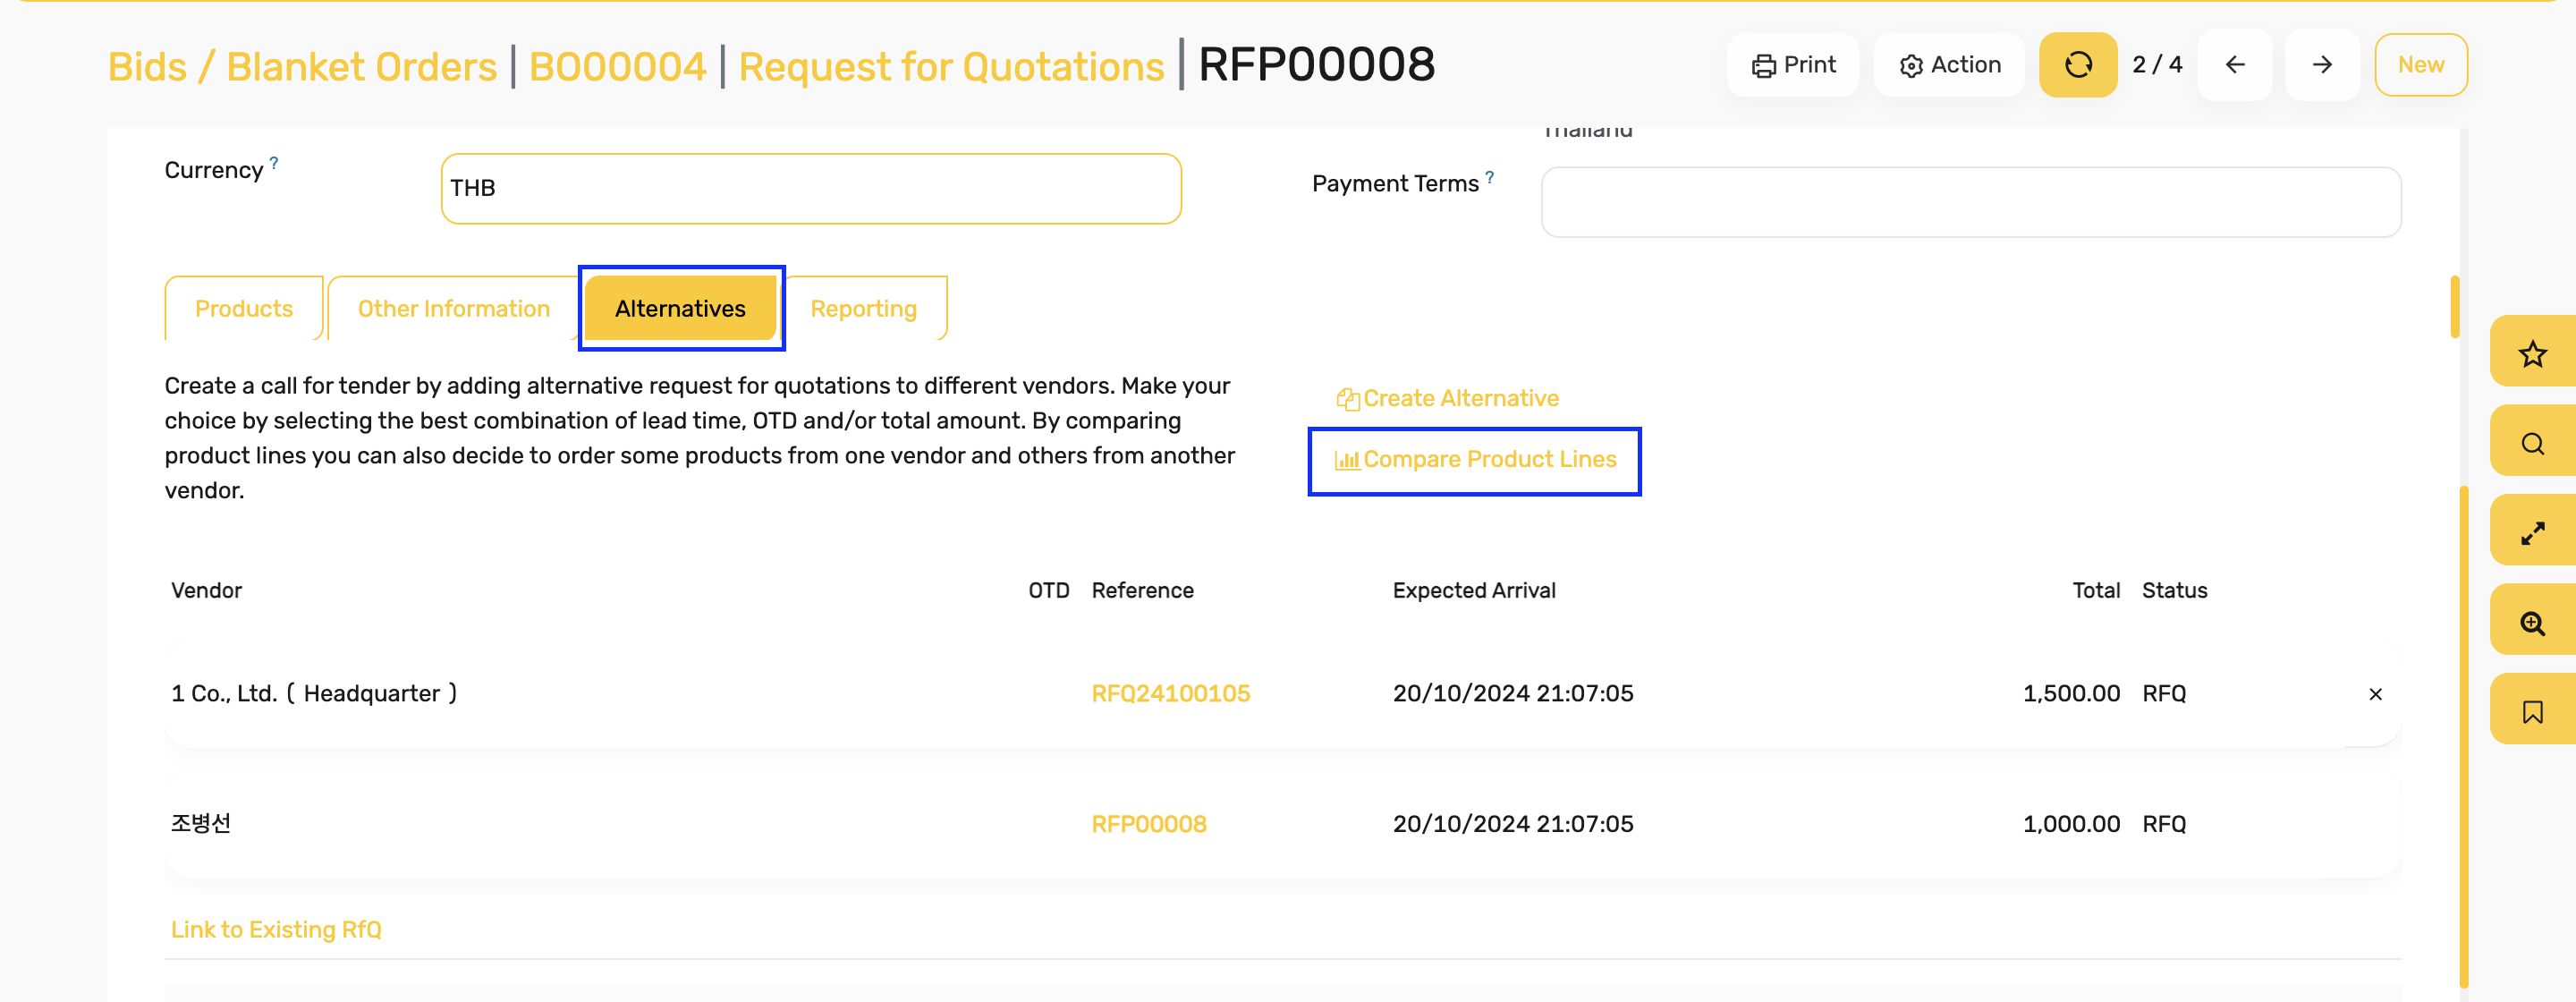Screen dimensions: 2576x1002
Task: Remove the 1 Co., Ltd. alternative row
Action: [2375, 694]
